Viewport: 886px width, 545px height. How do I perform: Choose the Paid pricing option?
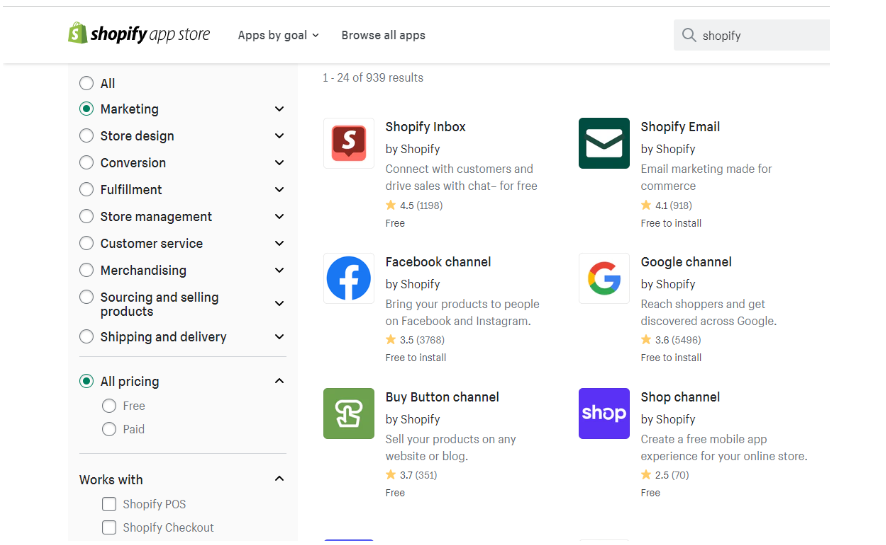[x=109, y=429]
